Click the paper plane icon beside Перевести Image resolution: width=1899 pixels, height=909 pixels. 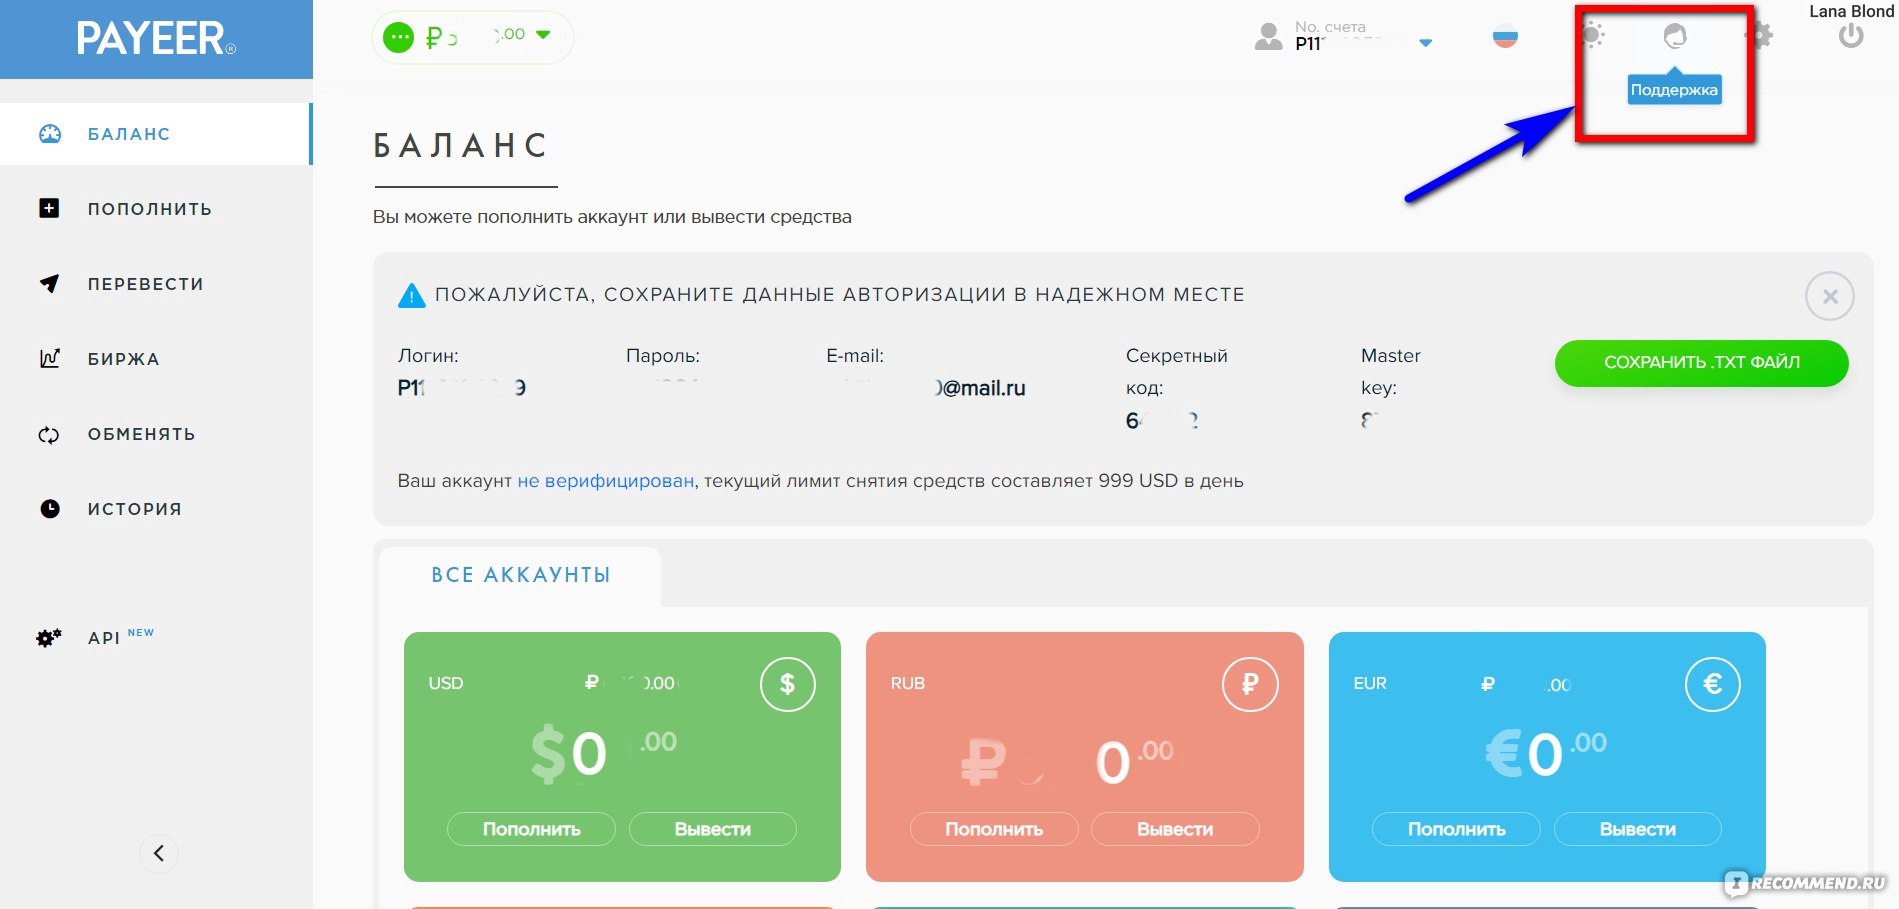click(49, 283)
